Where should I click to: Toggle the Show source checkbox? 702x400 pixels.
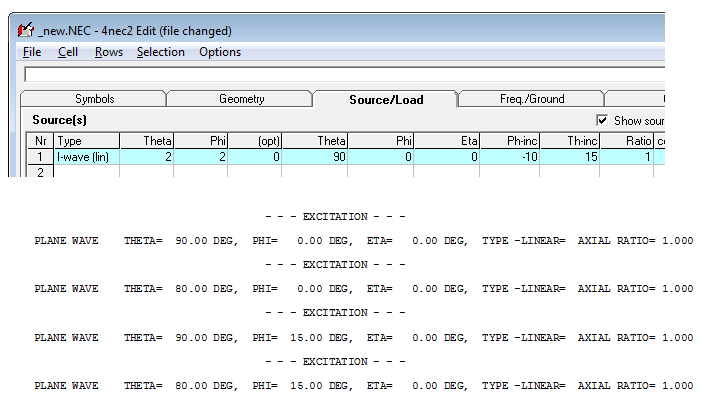[x=602, y=120]
